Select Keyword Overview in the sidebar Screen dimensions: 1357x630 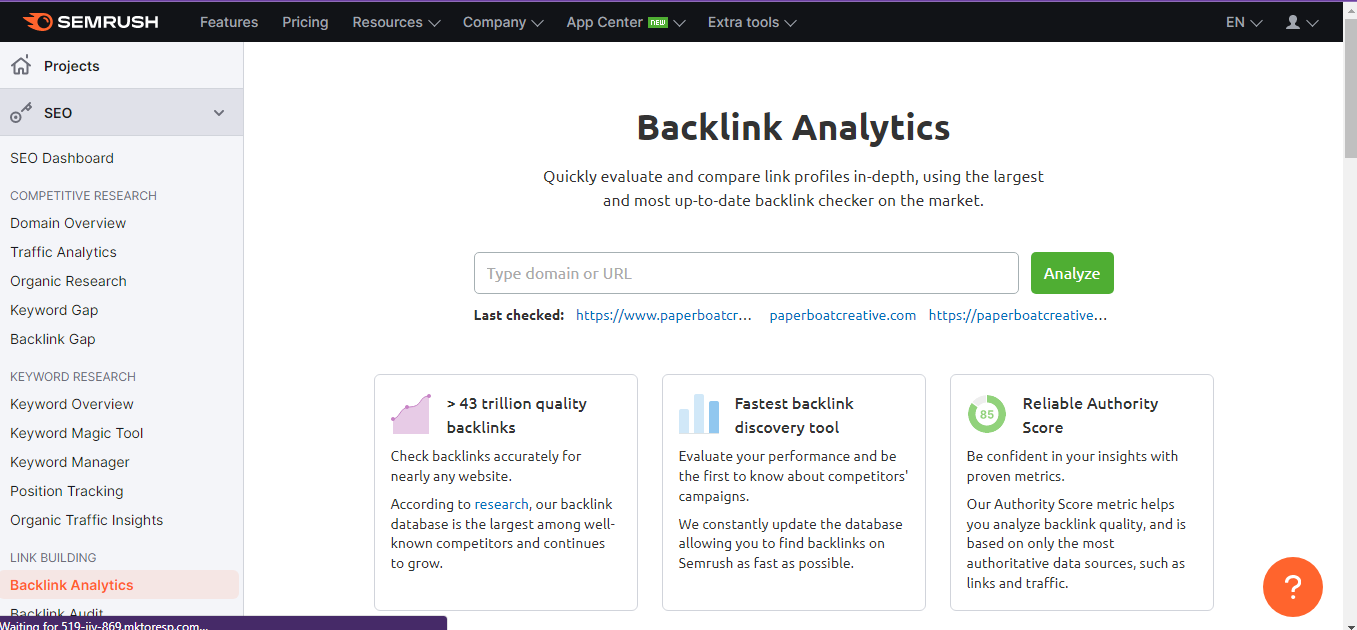click(x=72, y=404)
